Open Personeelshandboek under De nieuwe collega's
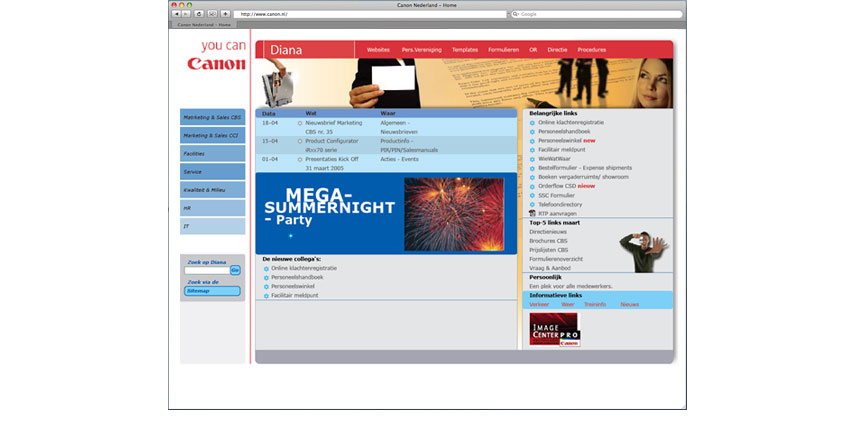The height and width of the screenshot is (425, 857). pyautogui.click(x=297, y=278)
